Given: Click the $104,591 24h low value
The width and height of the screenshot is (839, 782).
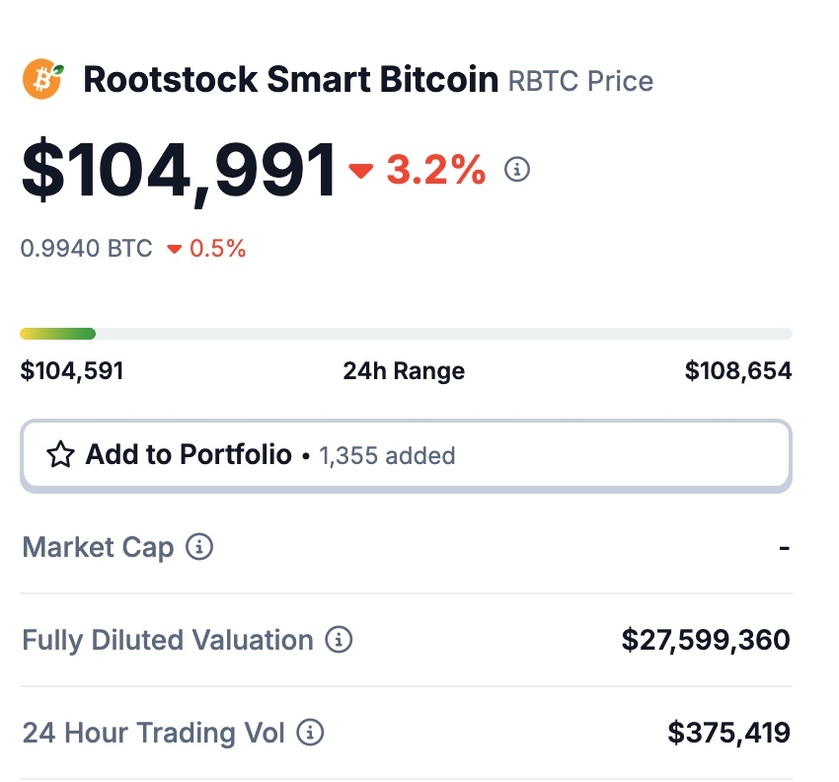Looking at the screenshot, I should click(72, 371).
